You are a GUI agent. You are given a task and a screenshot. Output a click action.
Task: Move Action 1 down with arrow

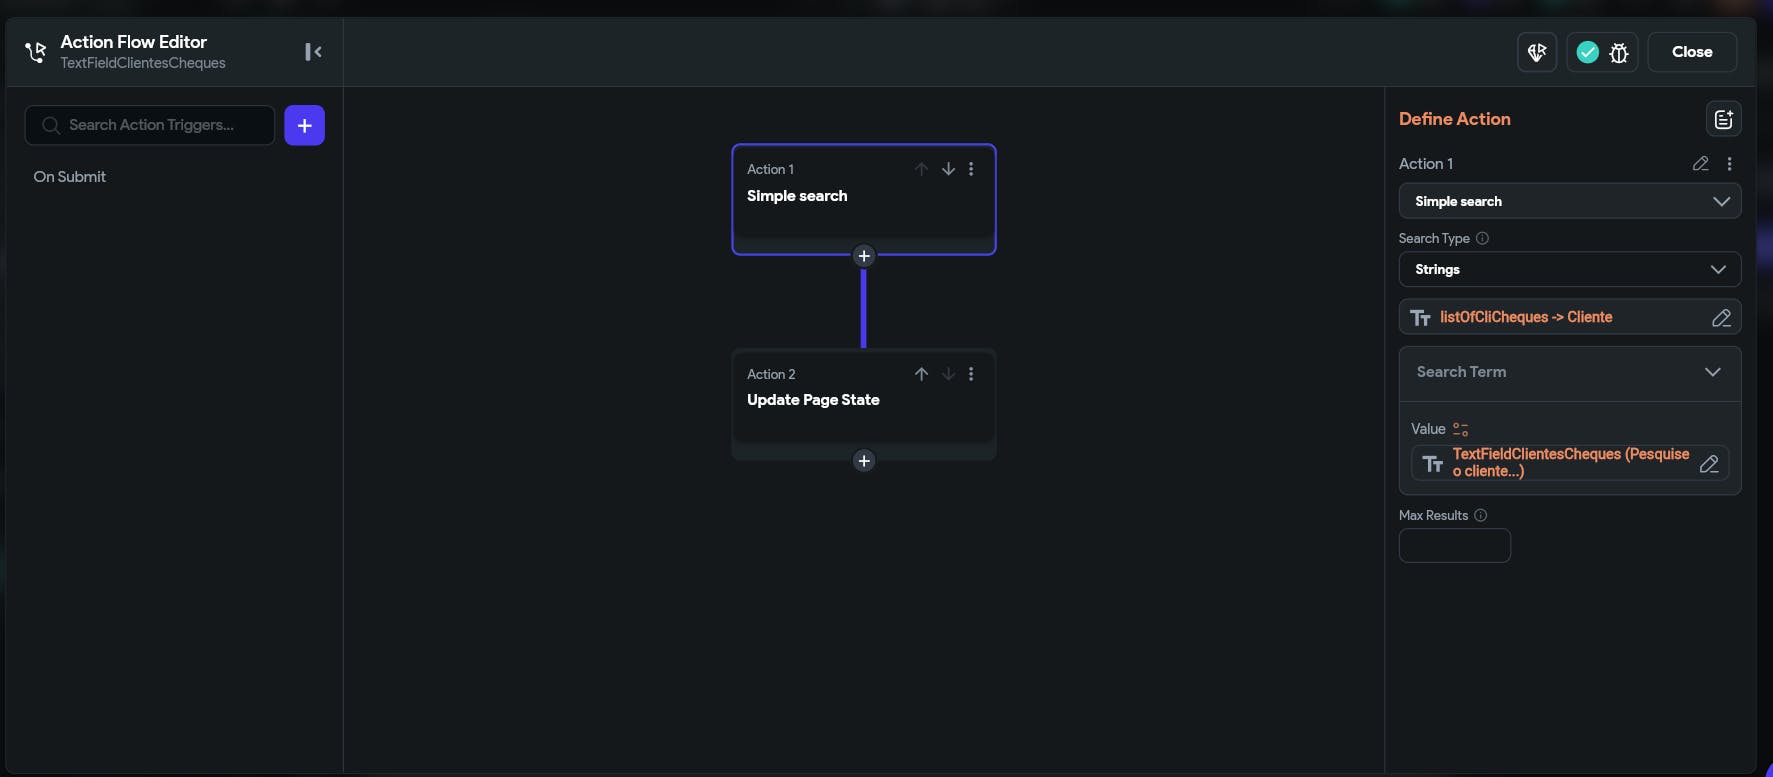click(948, 169)
